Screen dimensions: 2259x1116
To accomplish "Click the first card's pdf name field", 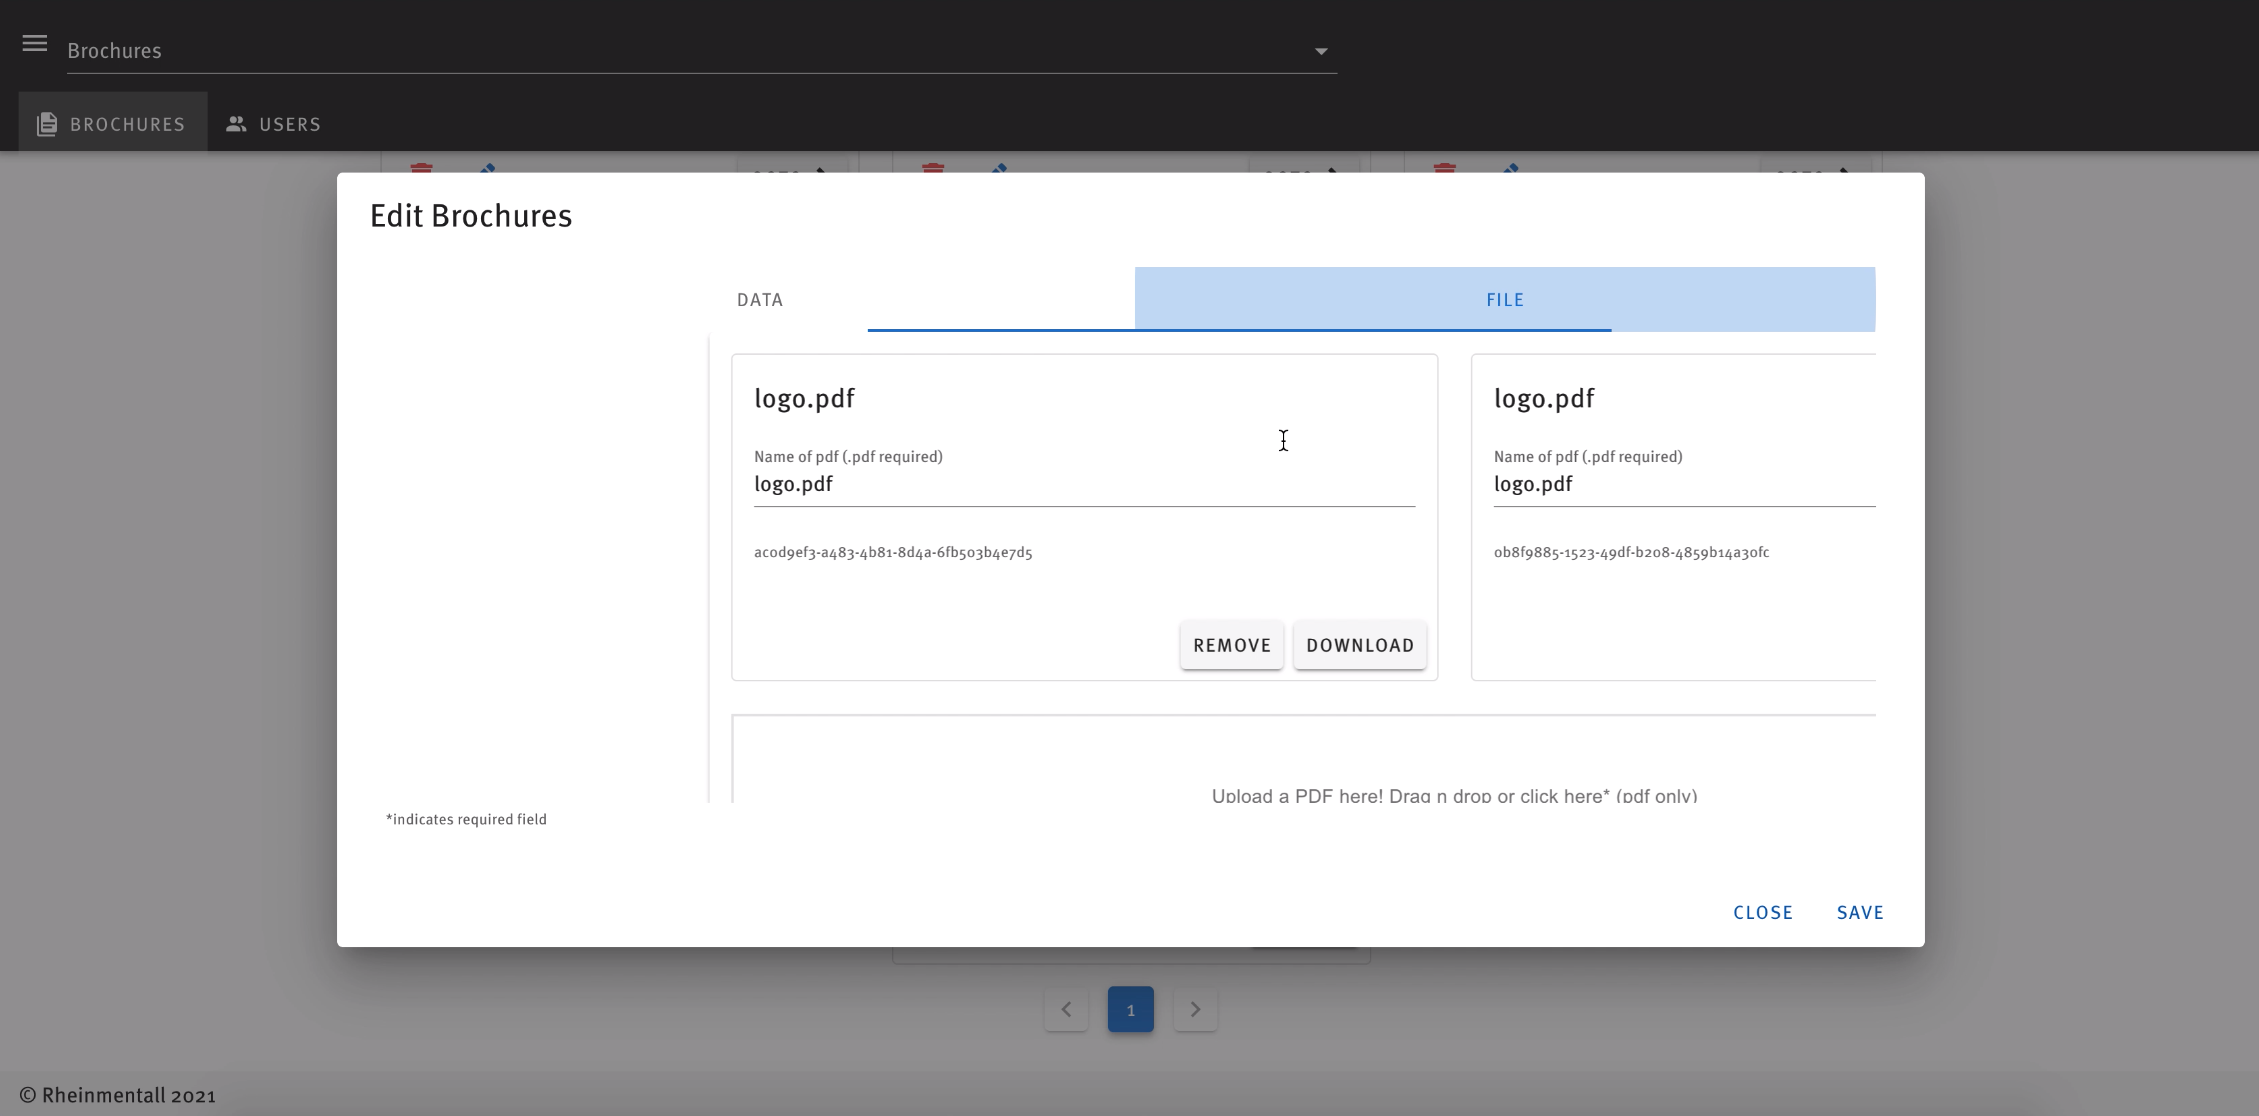I will [x=1083, y=485].
